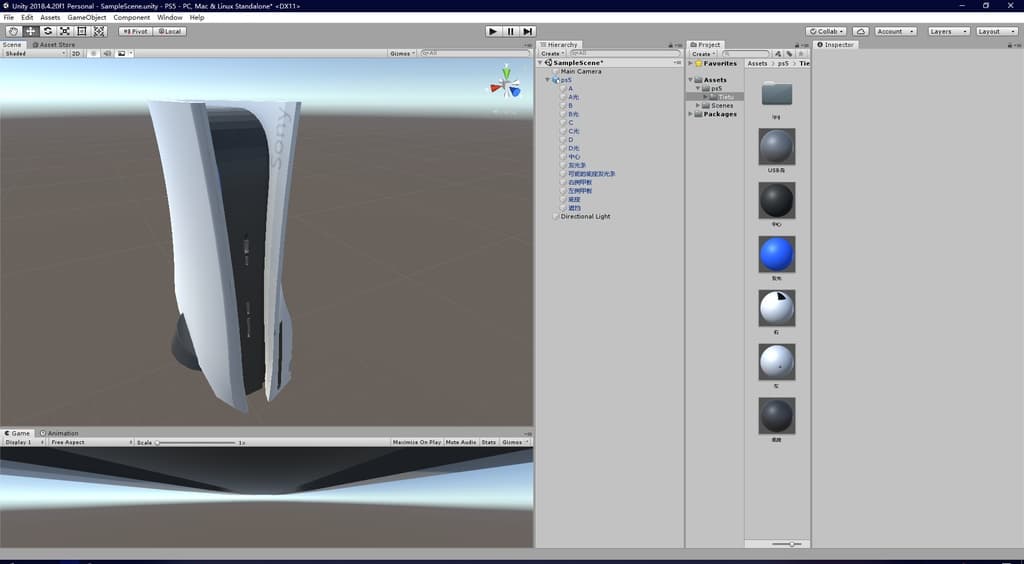Select the Rotate tool
The image size is (1024, 564).
pos(47,31)
